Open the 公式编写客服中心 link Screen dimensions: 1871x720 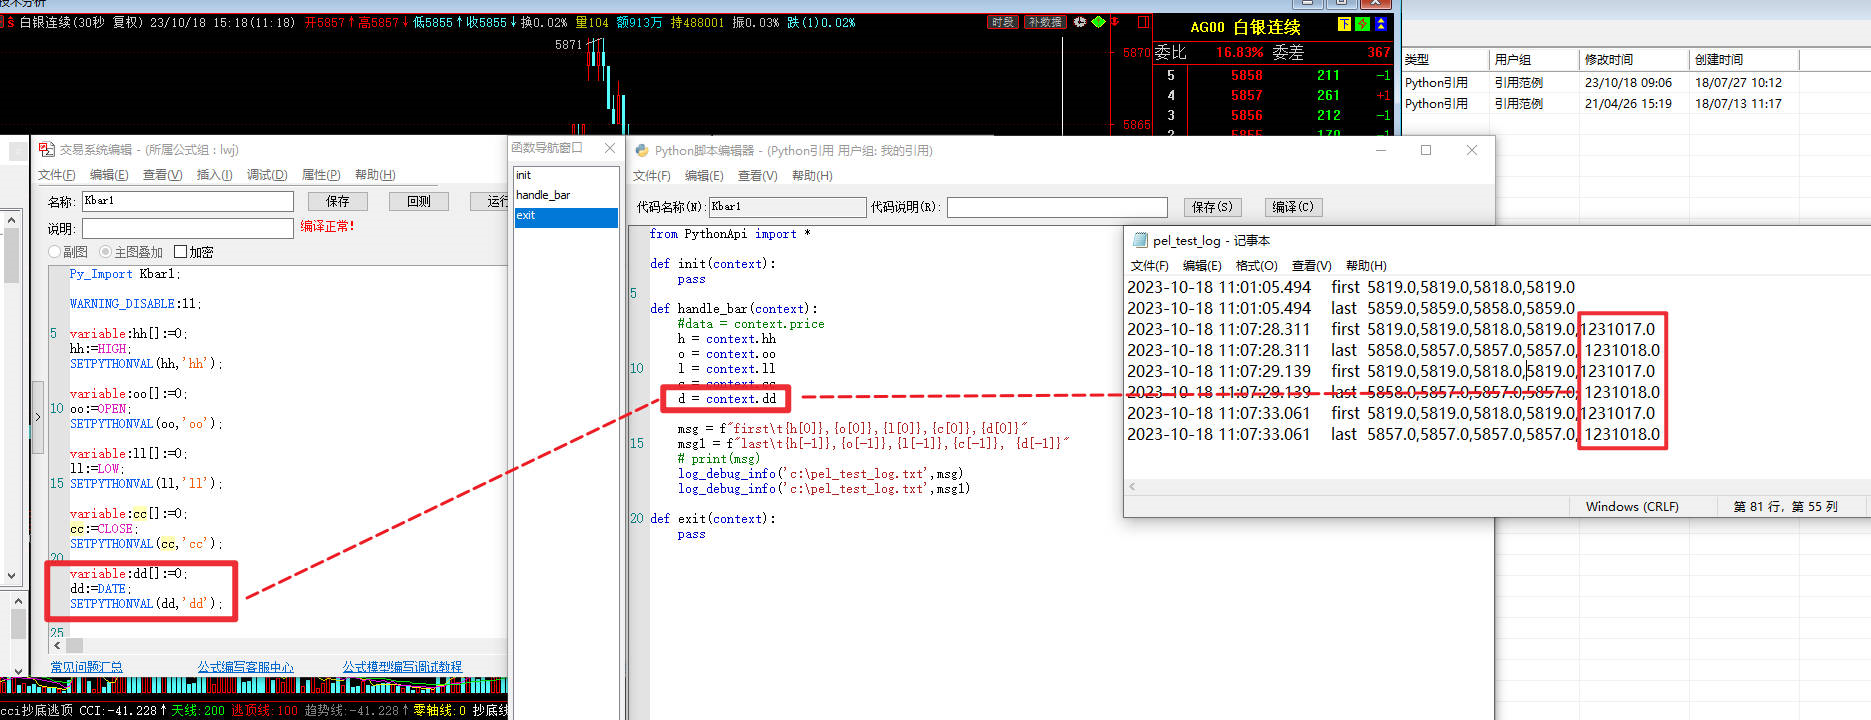pyautogui.click(x=245, y=667)
